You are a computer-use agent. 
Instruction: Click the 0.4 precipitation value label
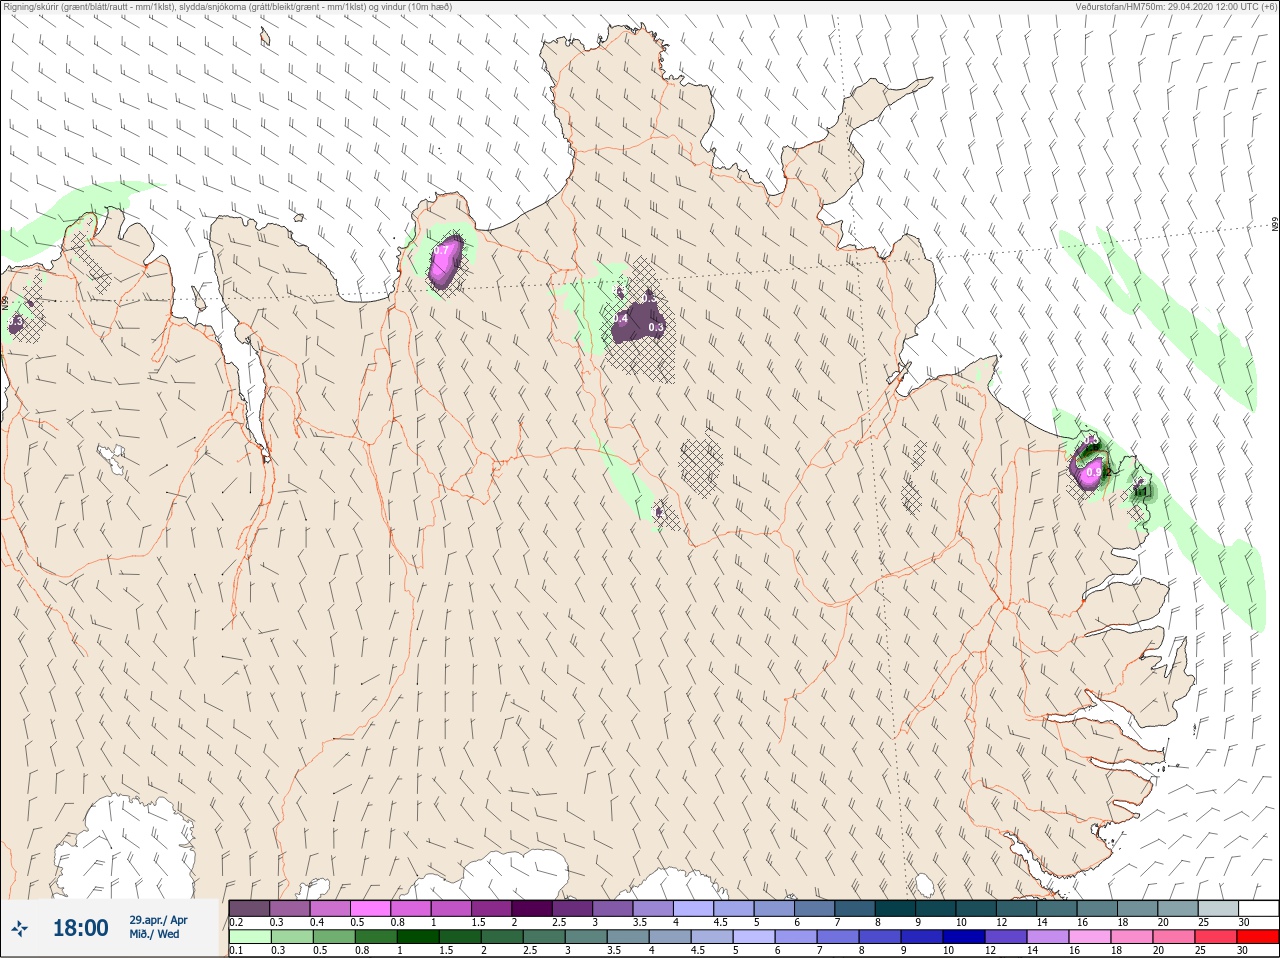(620, 319)
